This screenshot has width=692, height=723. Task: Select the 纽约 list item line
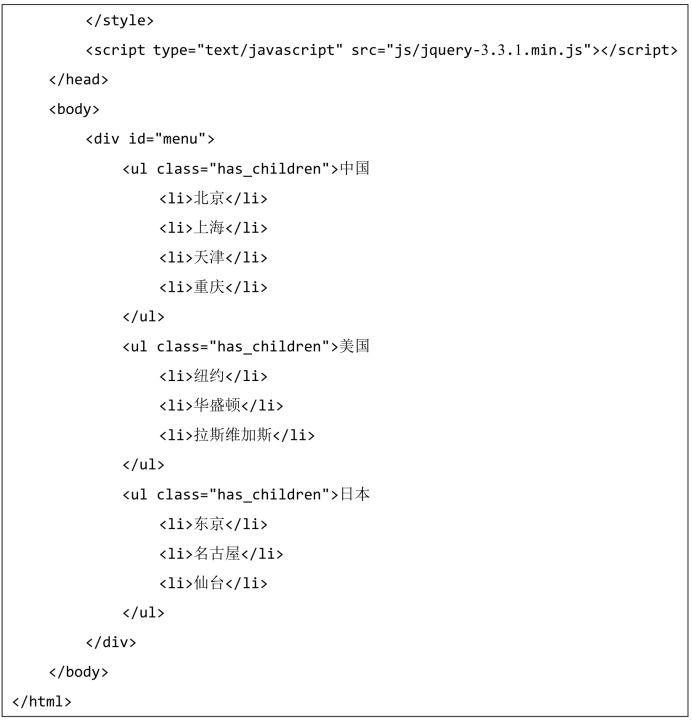click(213, 376)
